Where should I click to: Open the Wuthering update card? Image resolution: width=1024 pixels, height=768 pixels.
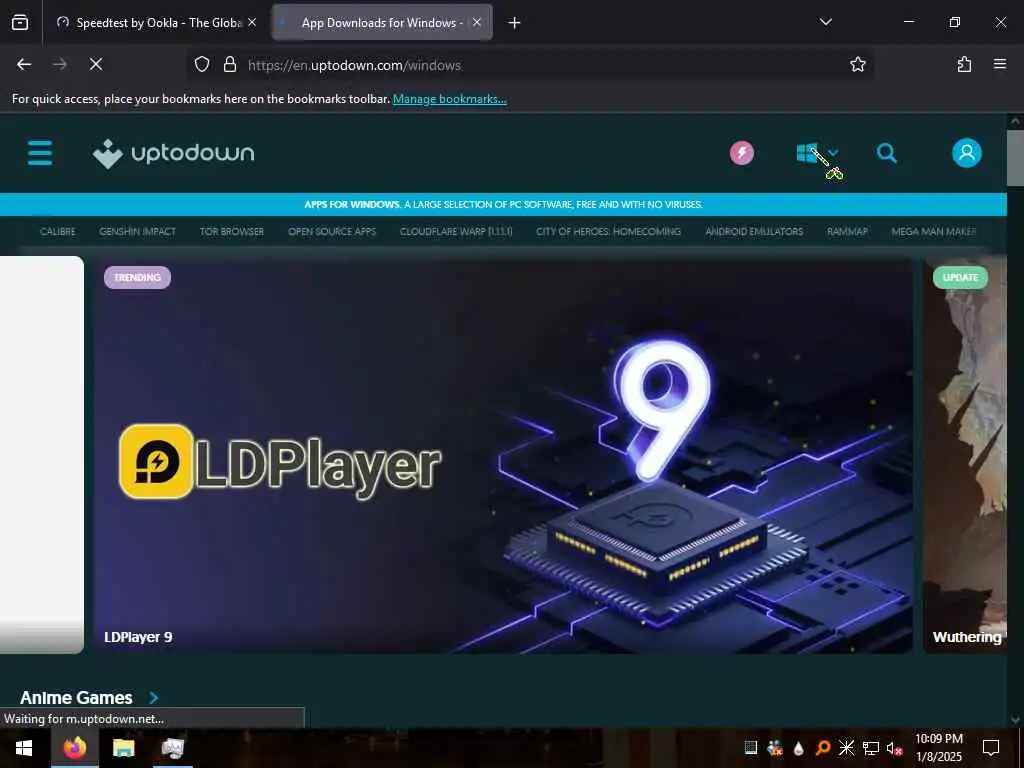point(965,455)
